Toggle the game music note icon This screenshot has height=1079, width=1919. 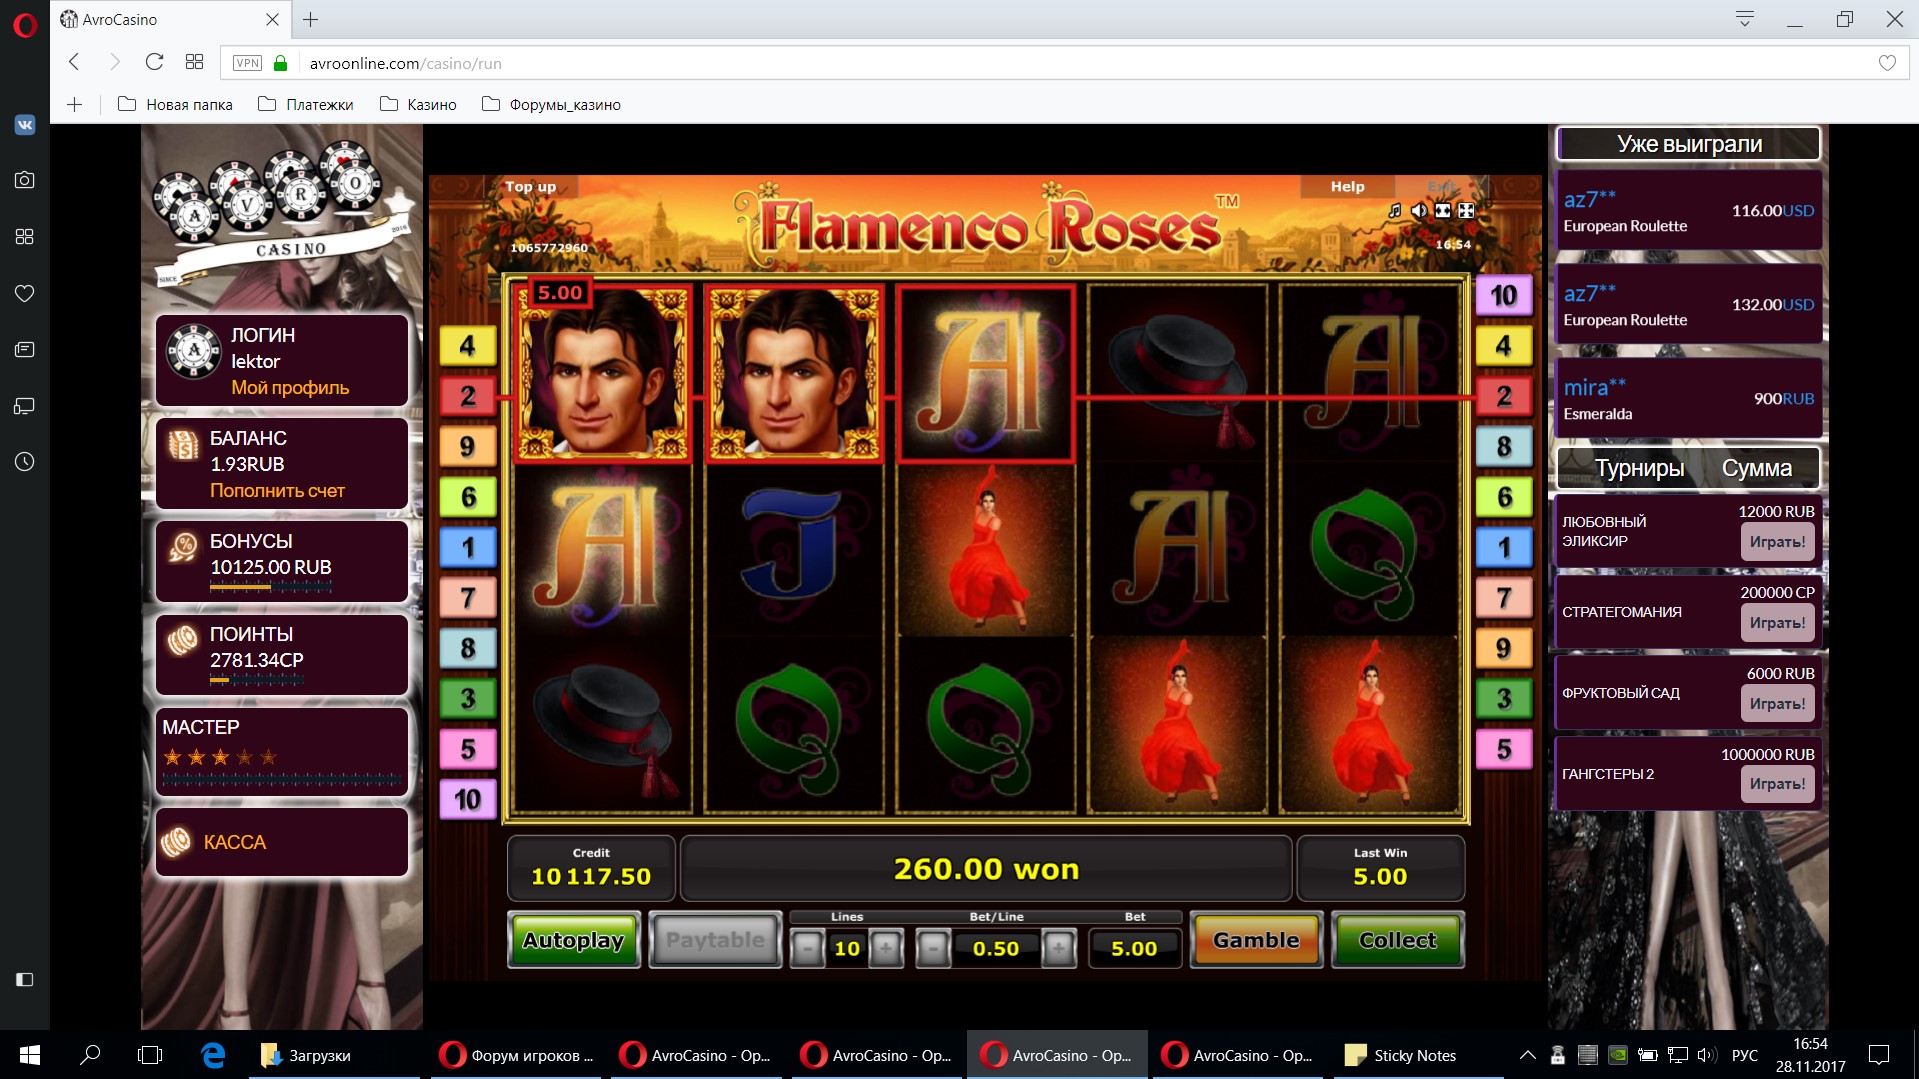click(1395, 210)
